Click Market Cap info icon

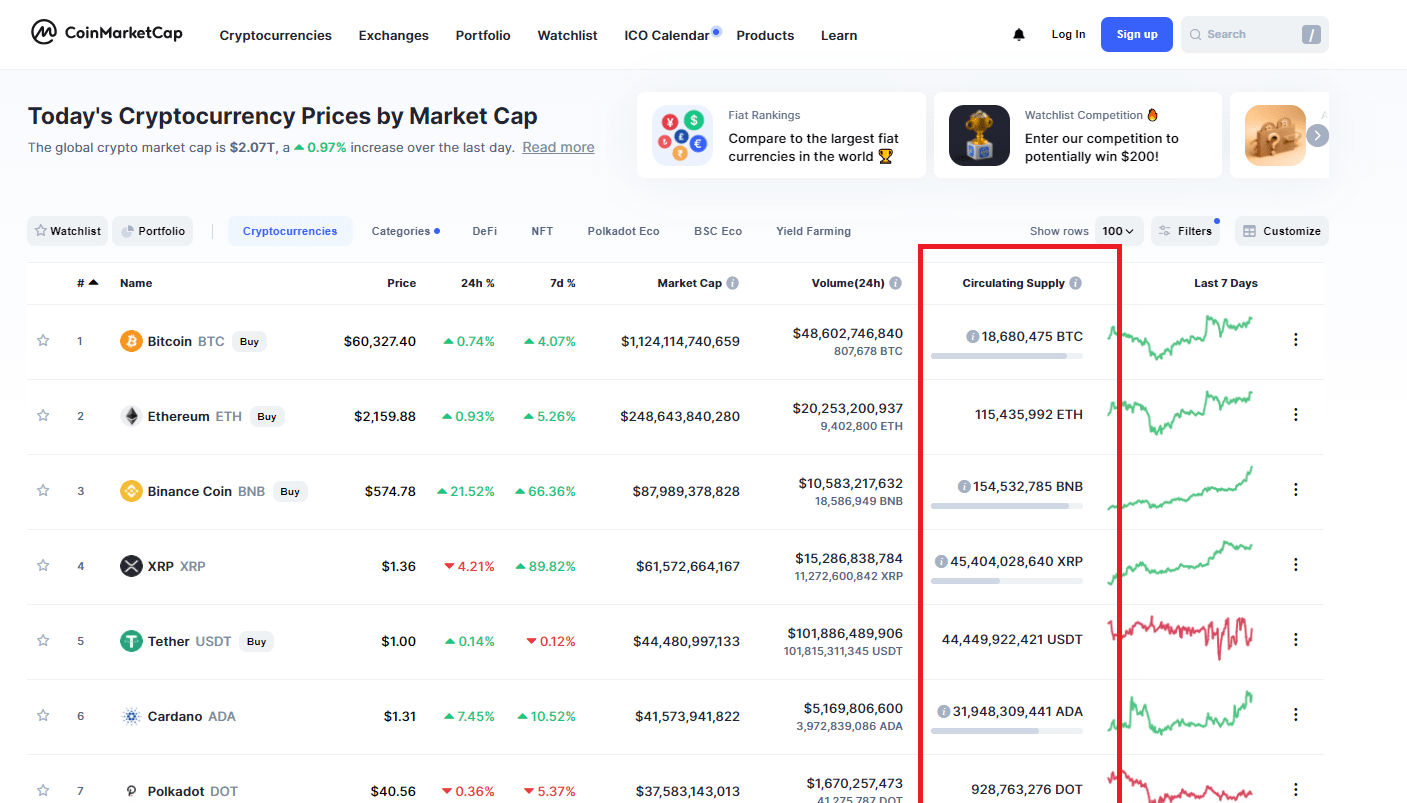[x=733, y=283]
